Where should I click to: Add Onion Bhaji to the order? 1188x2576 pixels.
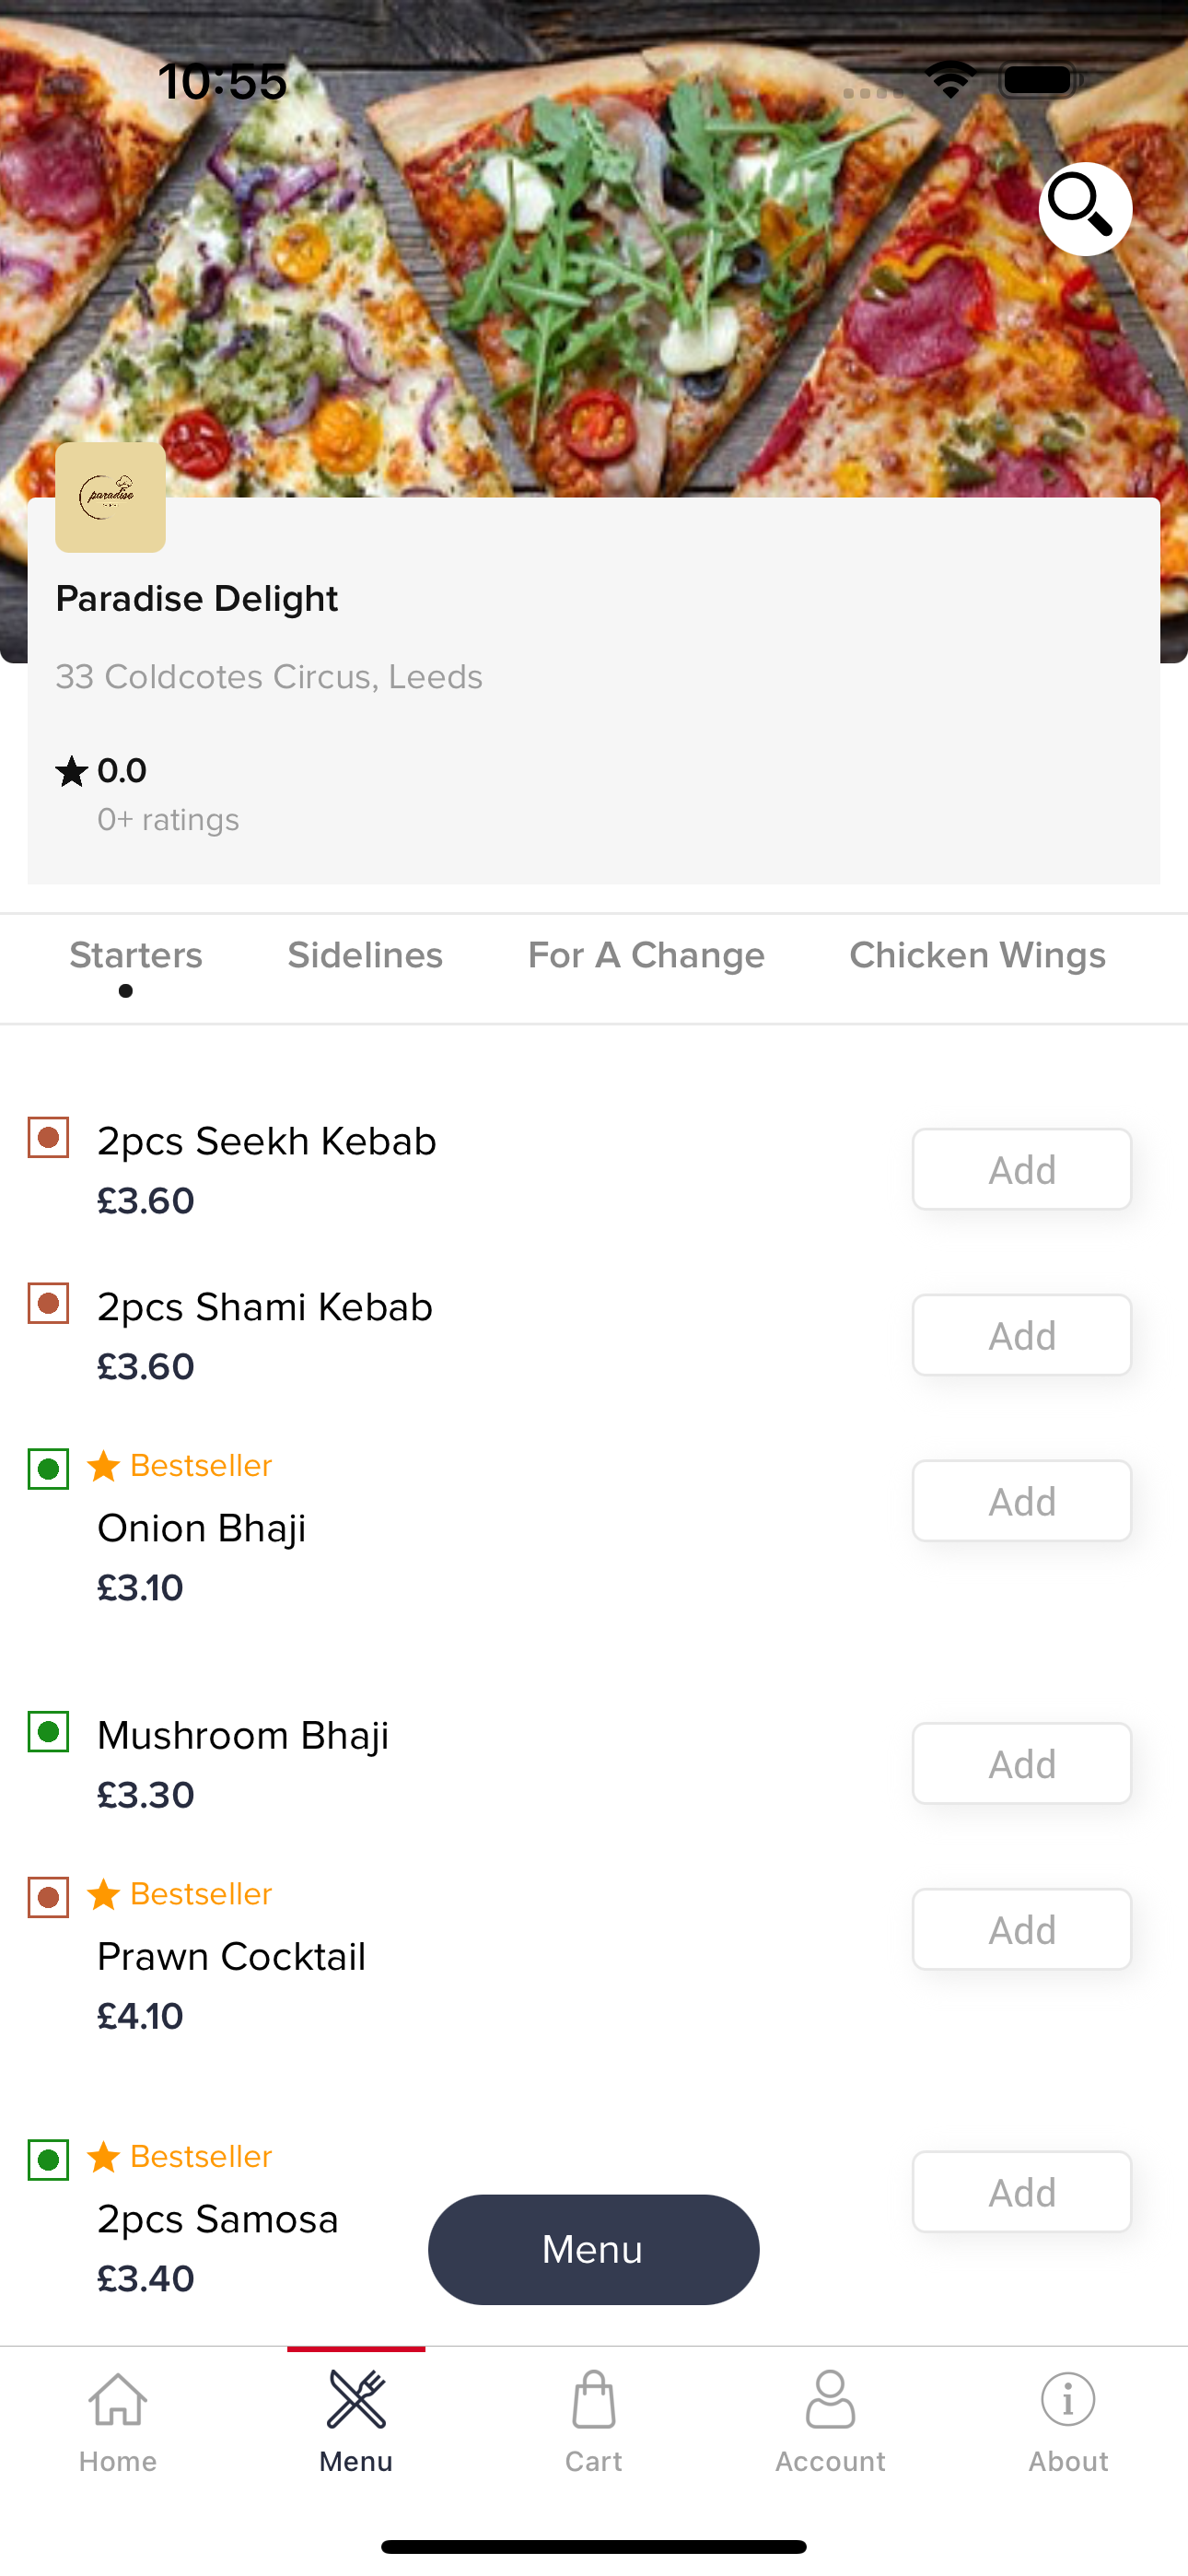pyautogui.click(x=1022, y=1501)
